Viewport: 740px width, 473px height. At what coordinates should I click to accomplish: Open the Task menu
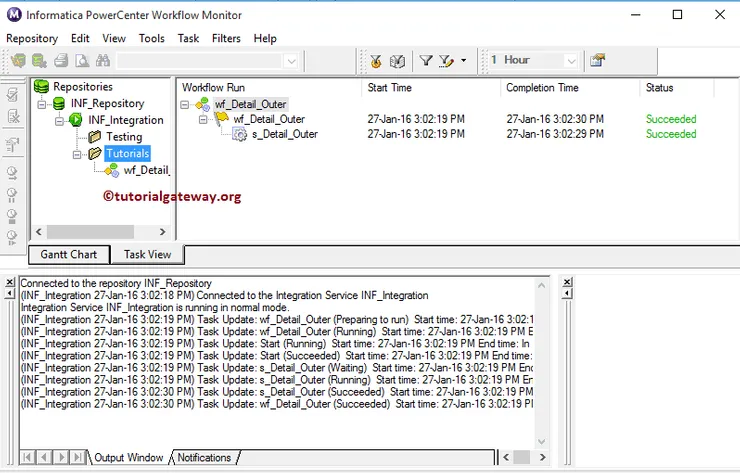[x=188, y=38]
